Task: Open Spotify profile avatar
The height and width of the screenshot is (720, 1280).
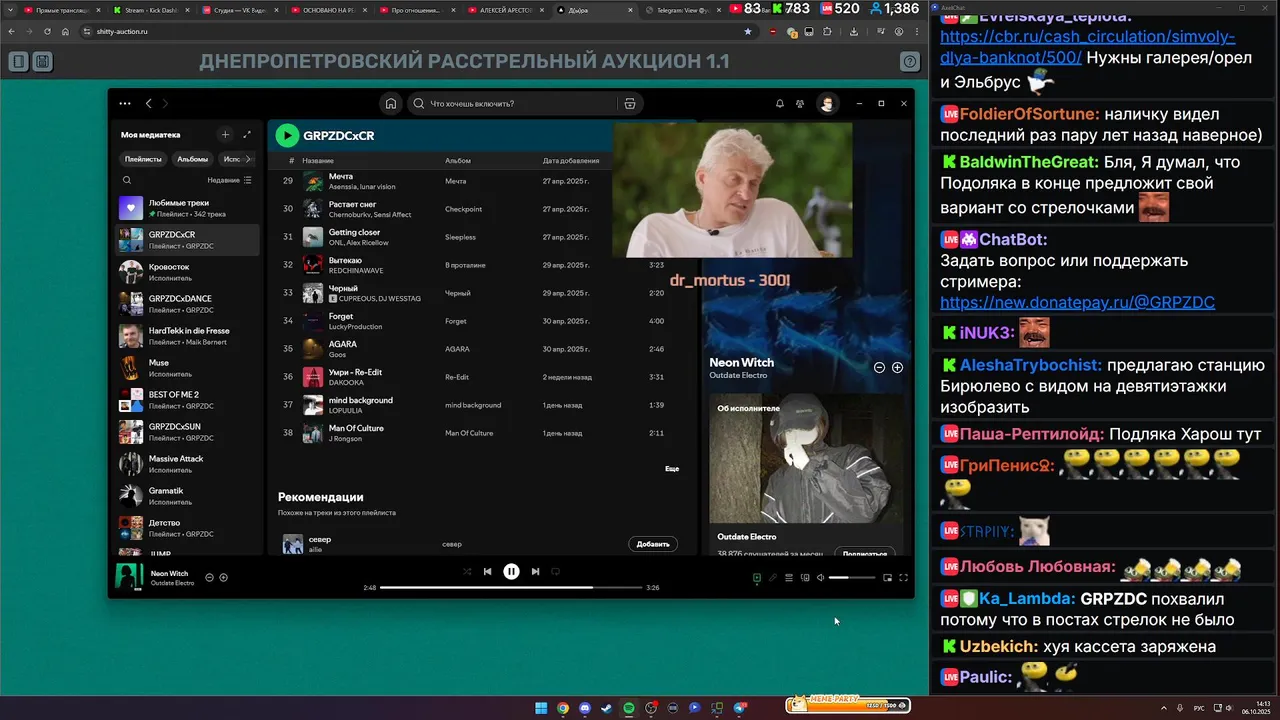Action: coord(827,103)
